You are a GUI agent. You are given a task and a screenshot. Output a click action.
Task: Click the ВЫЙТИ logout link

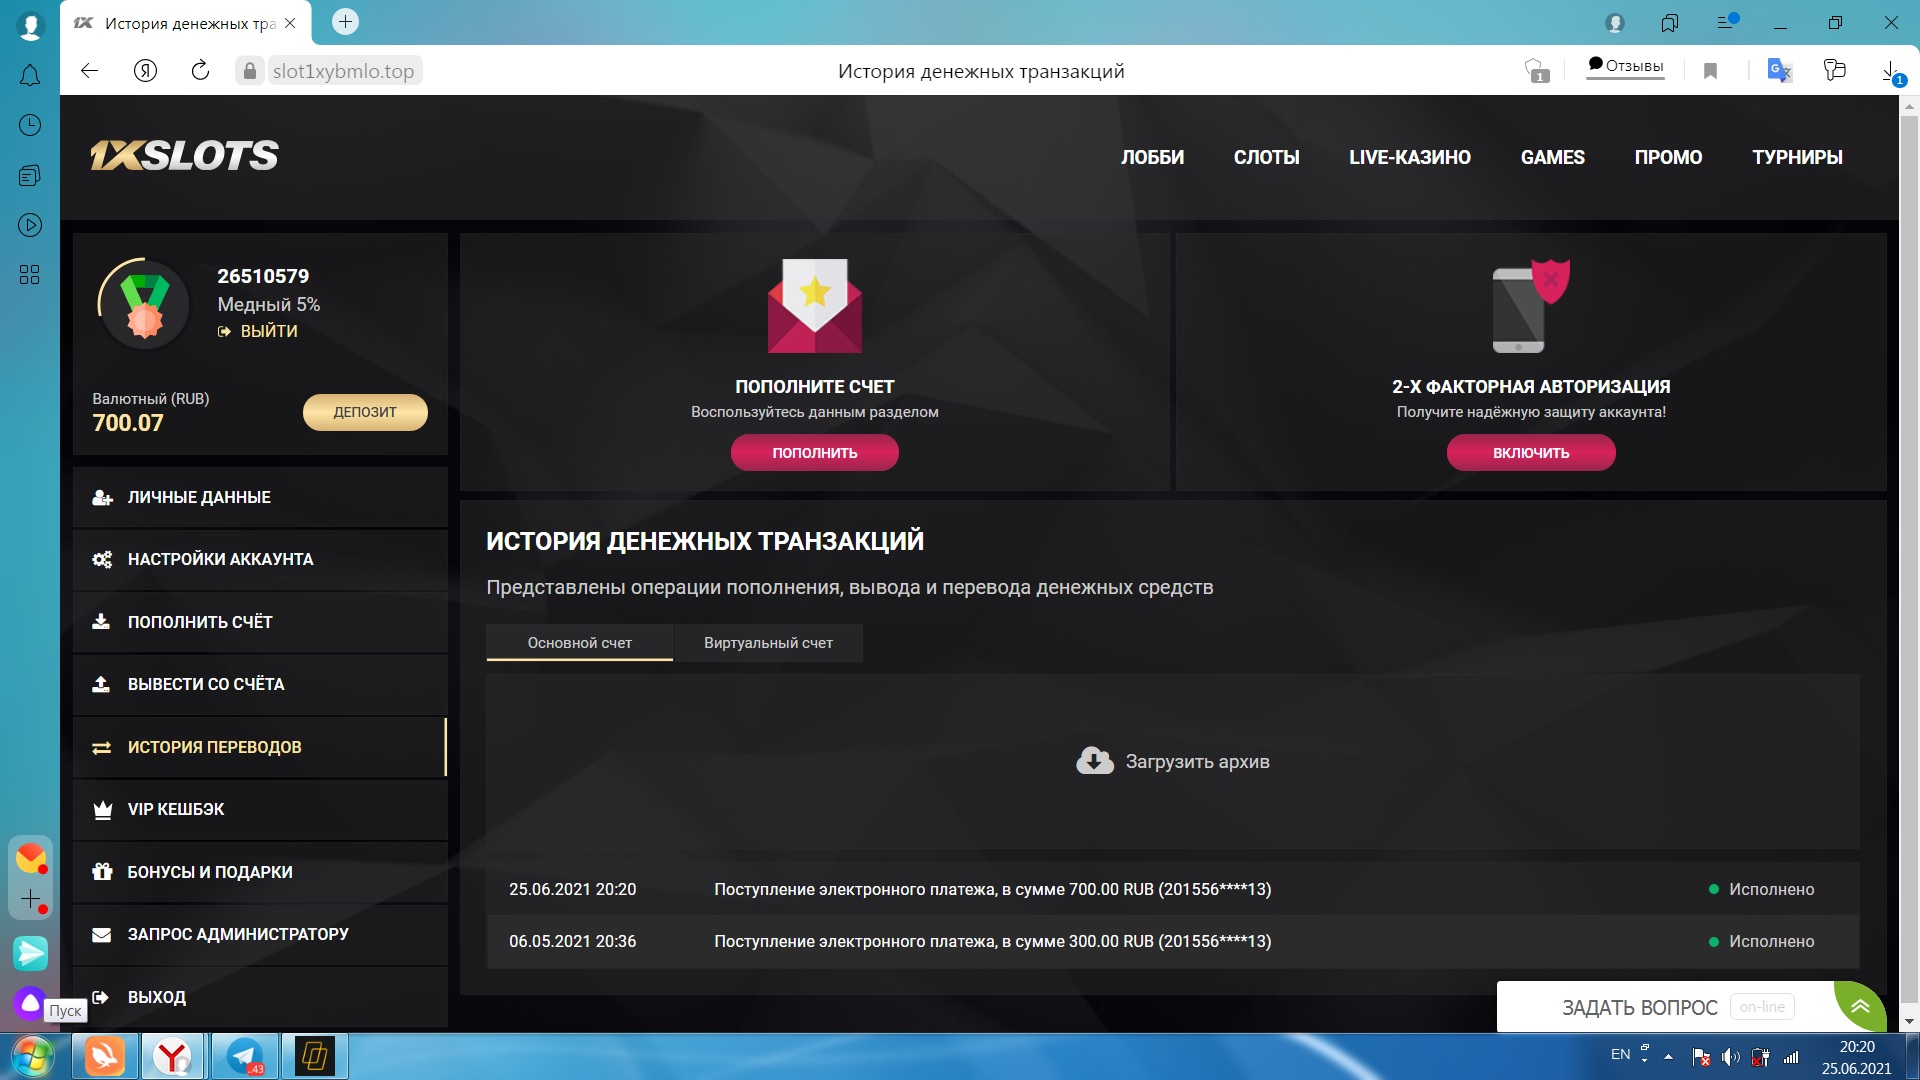pos(268,331)
